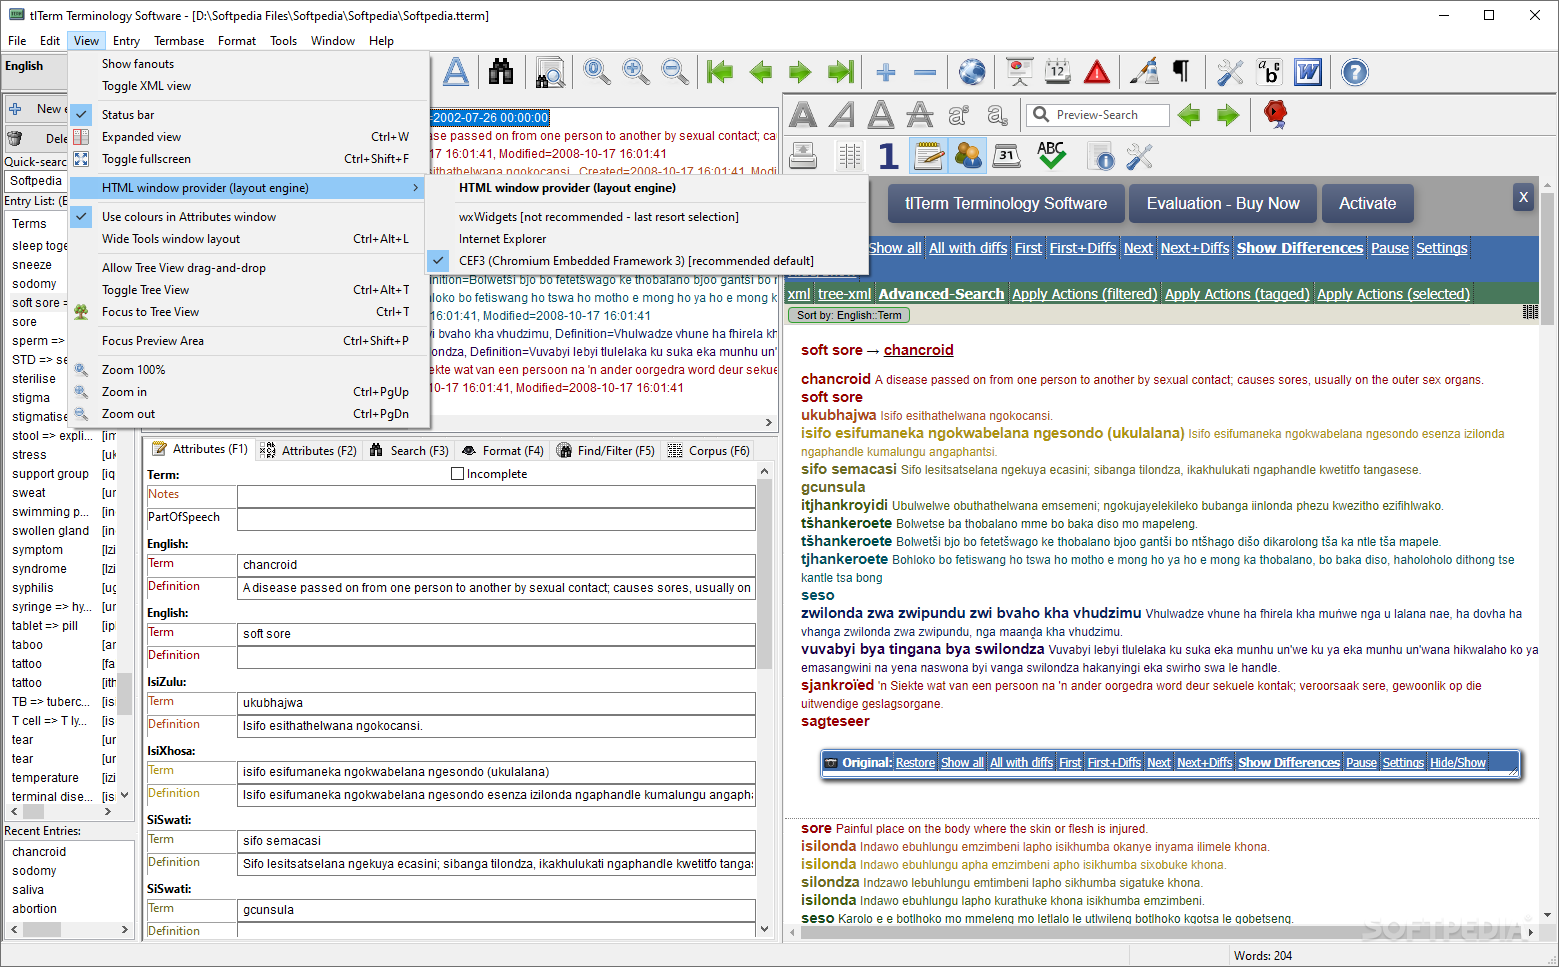Click the presentation board icon

[x=1019, y=72]
